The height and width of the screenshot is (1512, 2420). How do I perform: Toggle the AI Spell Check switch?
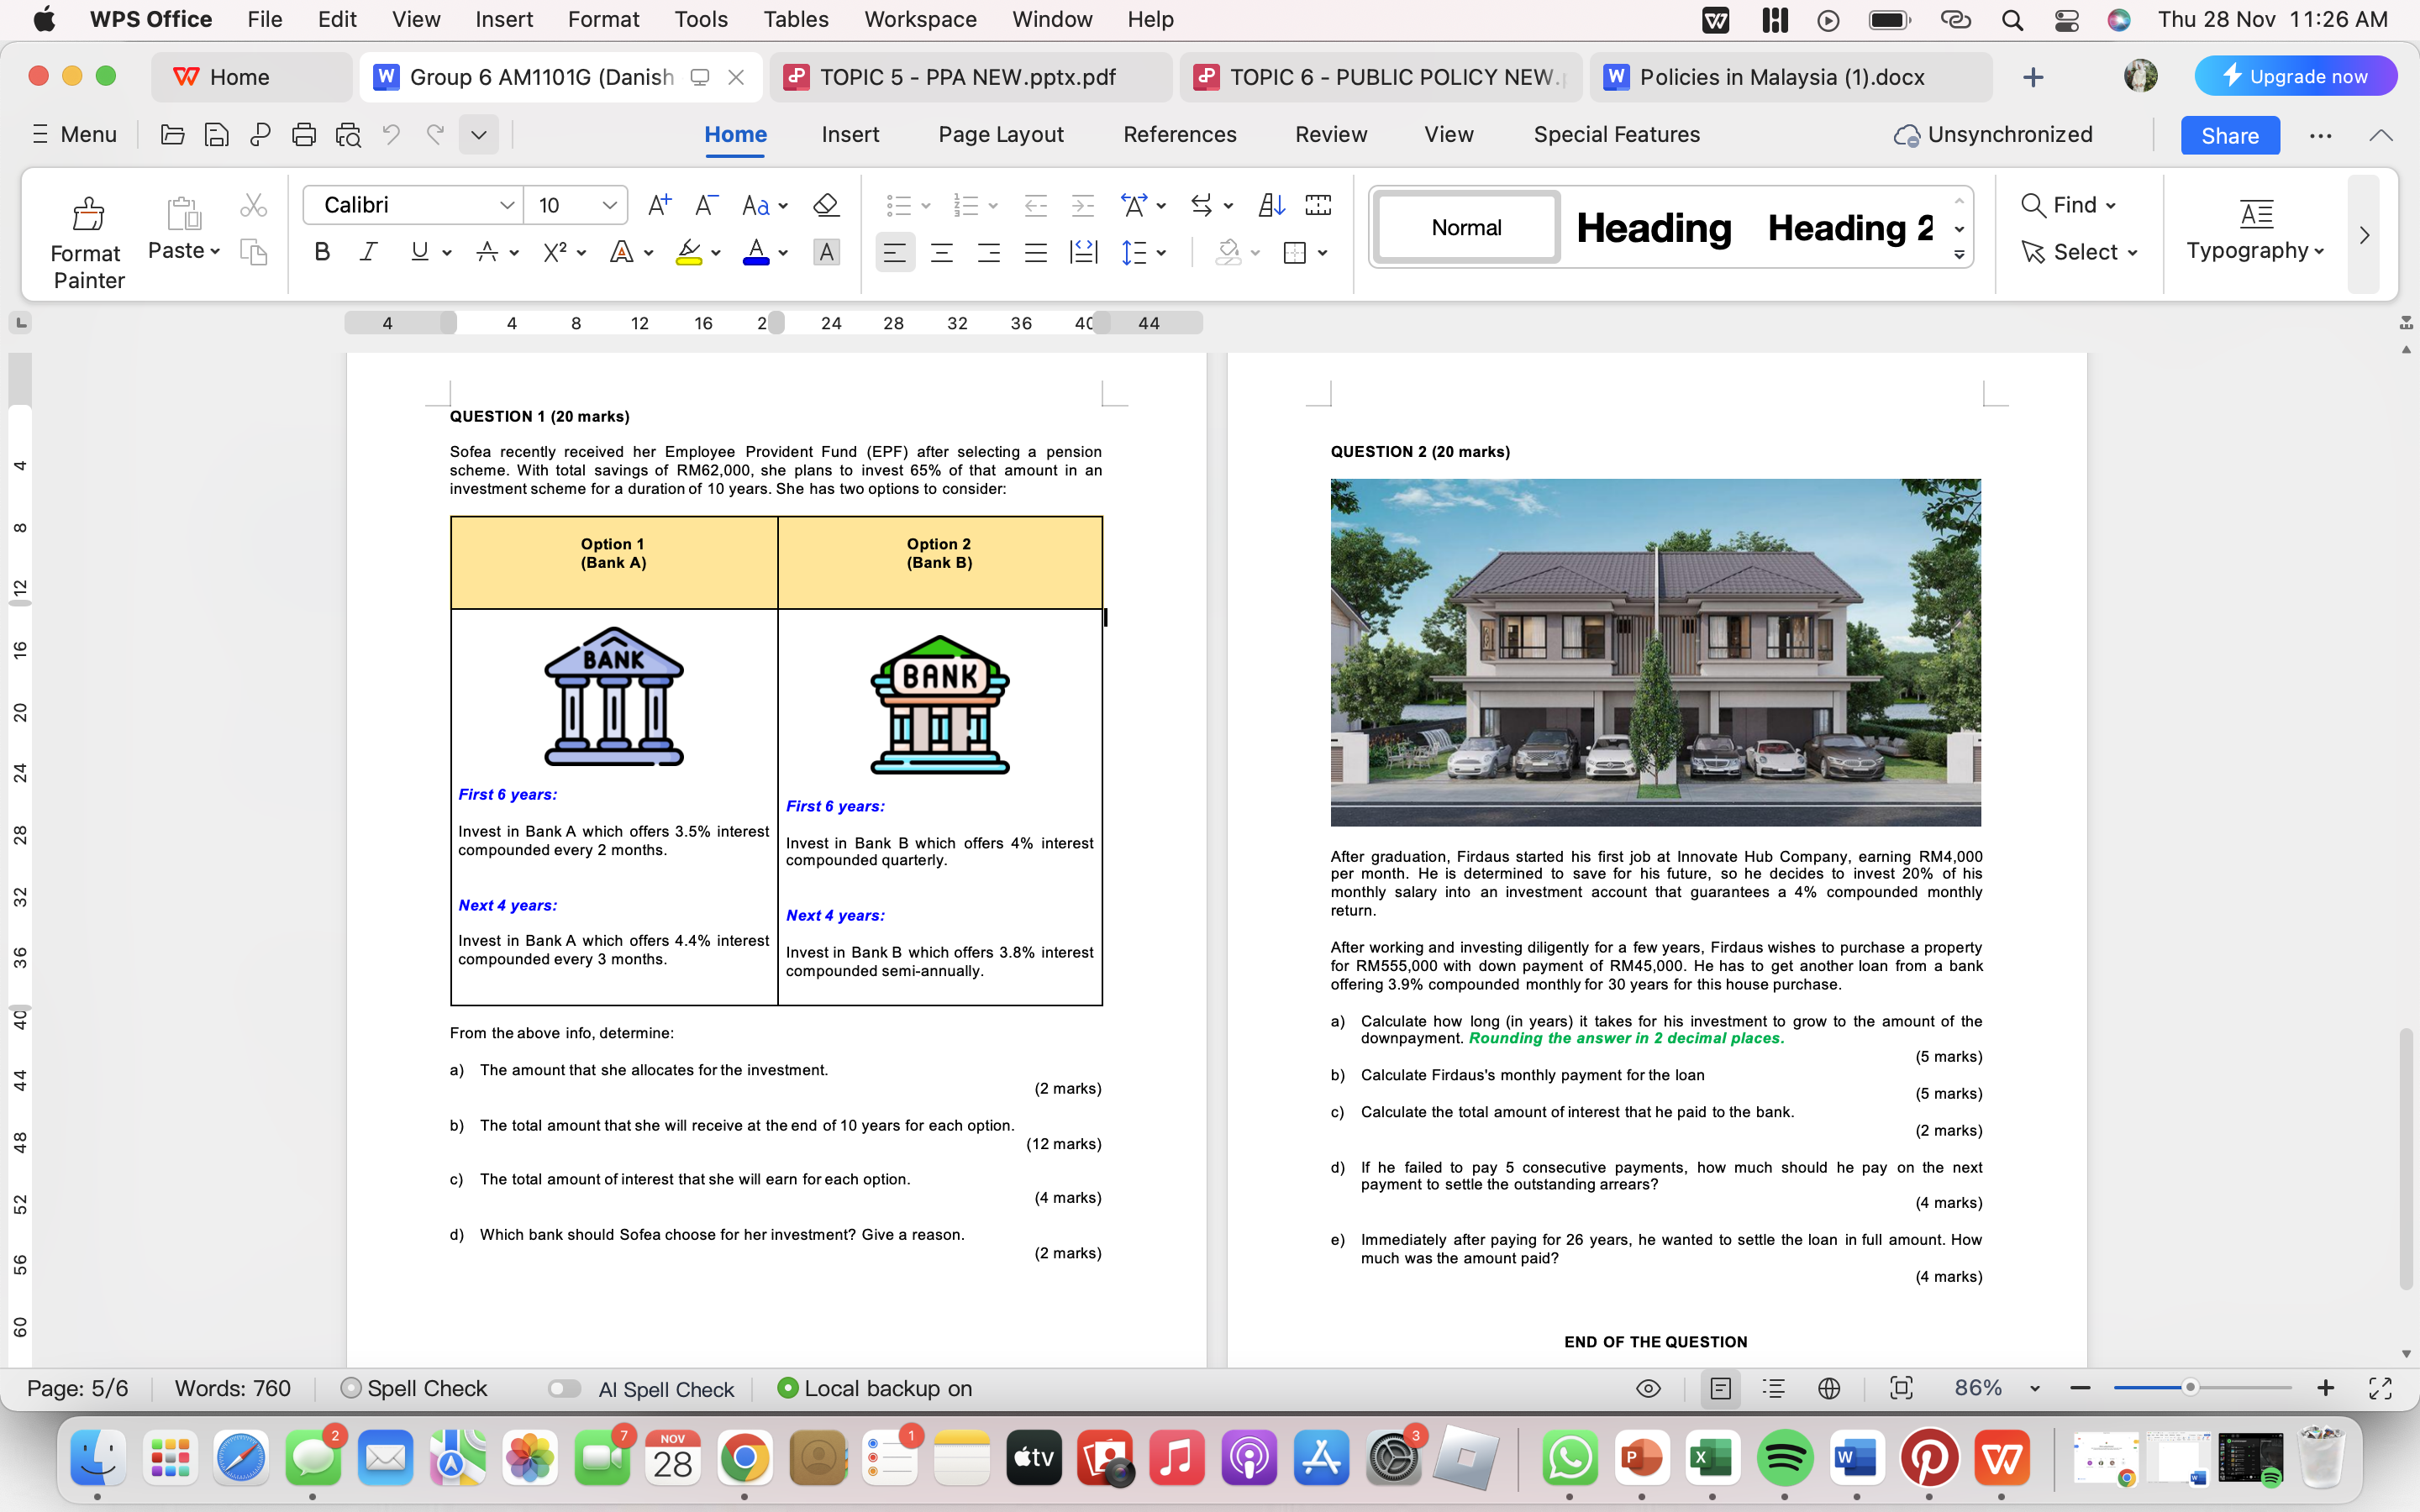click(x=564, y=1388)
